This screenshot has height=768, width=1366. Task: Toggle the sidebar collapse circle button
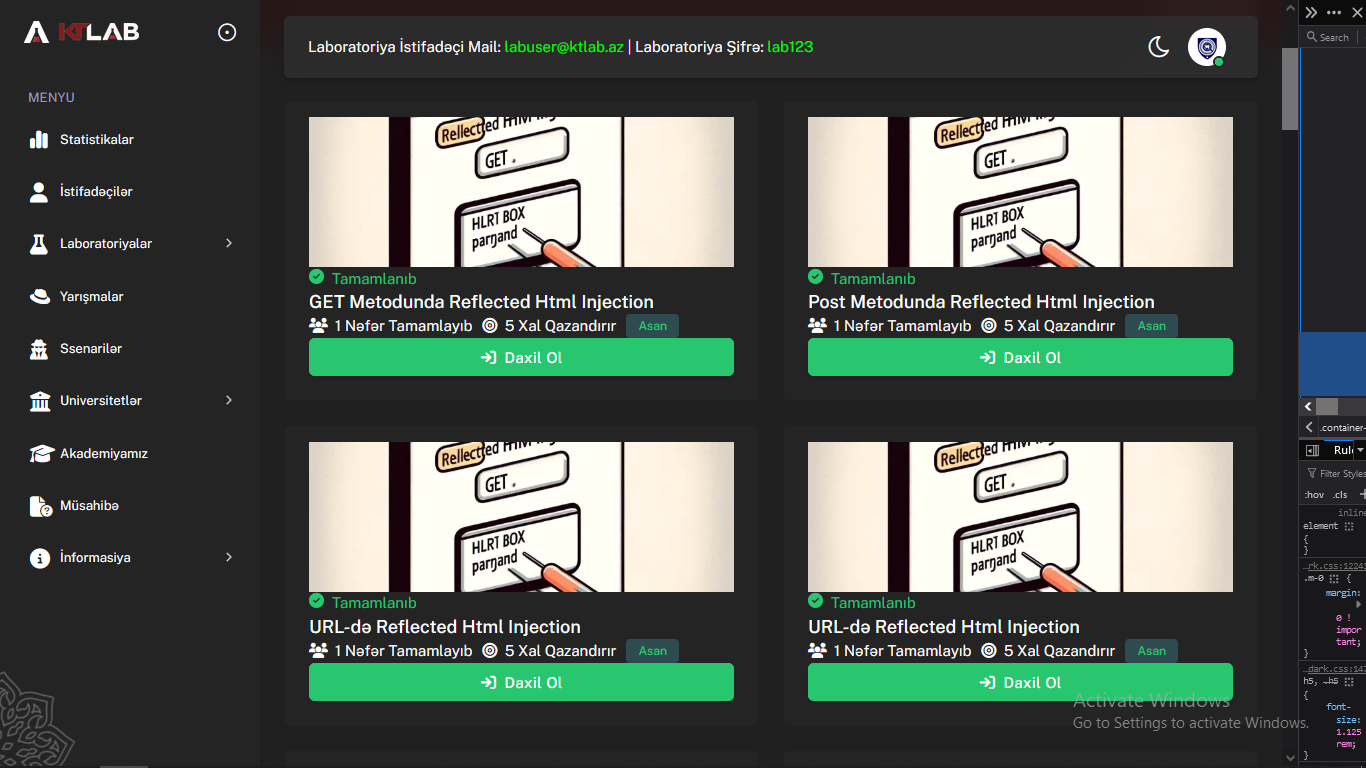point(227,33)
